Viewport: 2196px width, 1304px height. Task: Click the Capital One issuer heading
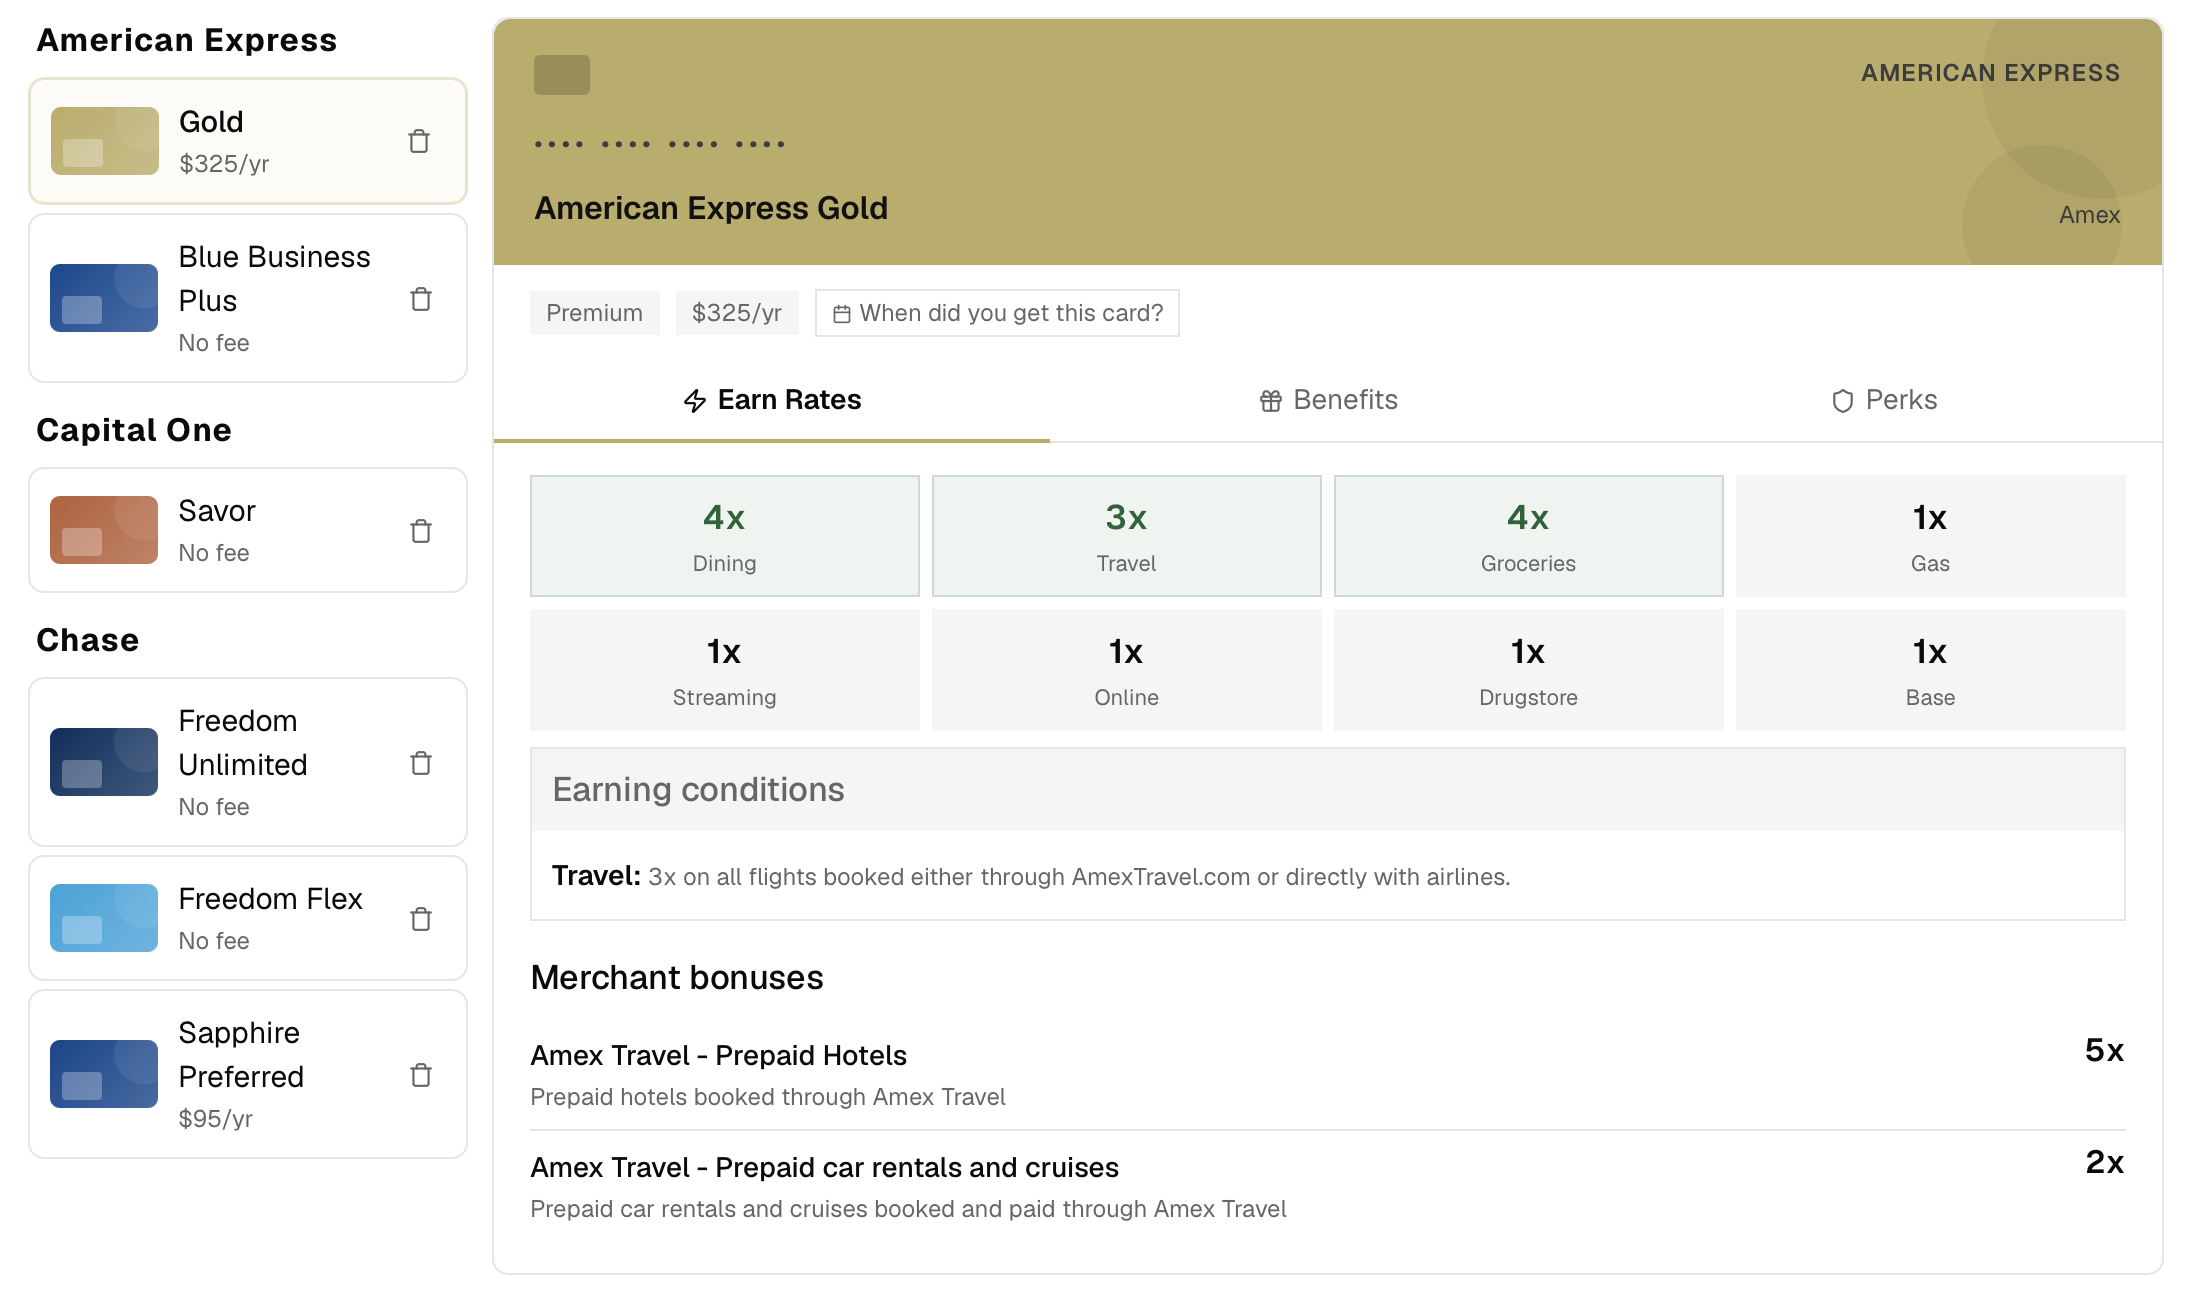click(134, 430)
